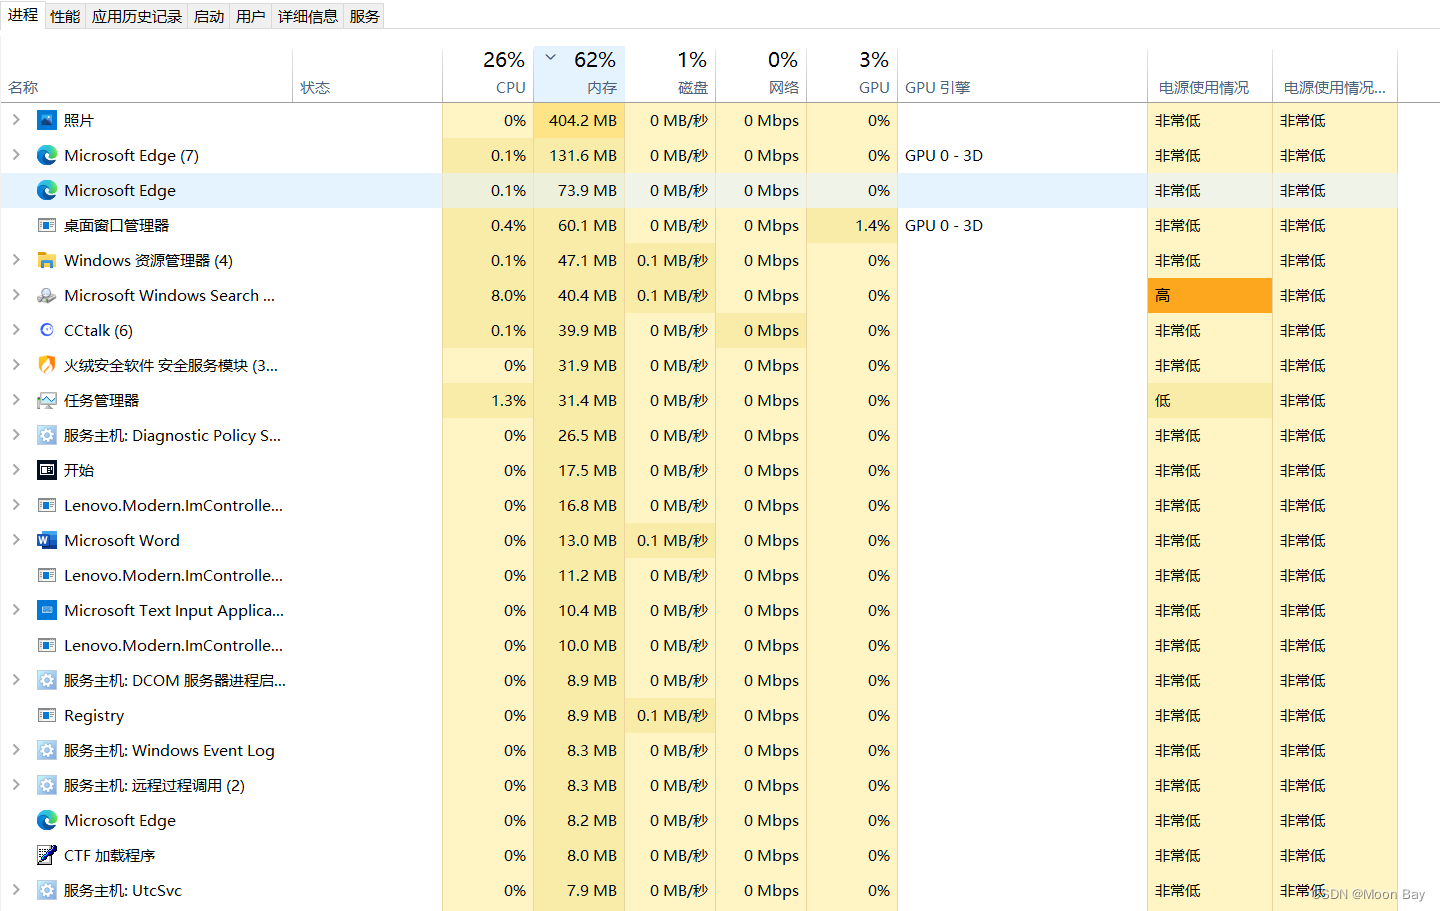
Task: Click the Microsoft Windows Search icon
Action: click(x=46, y=295)
